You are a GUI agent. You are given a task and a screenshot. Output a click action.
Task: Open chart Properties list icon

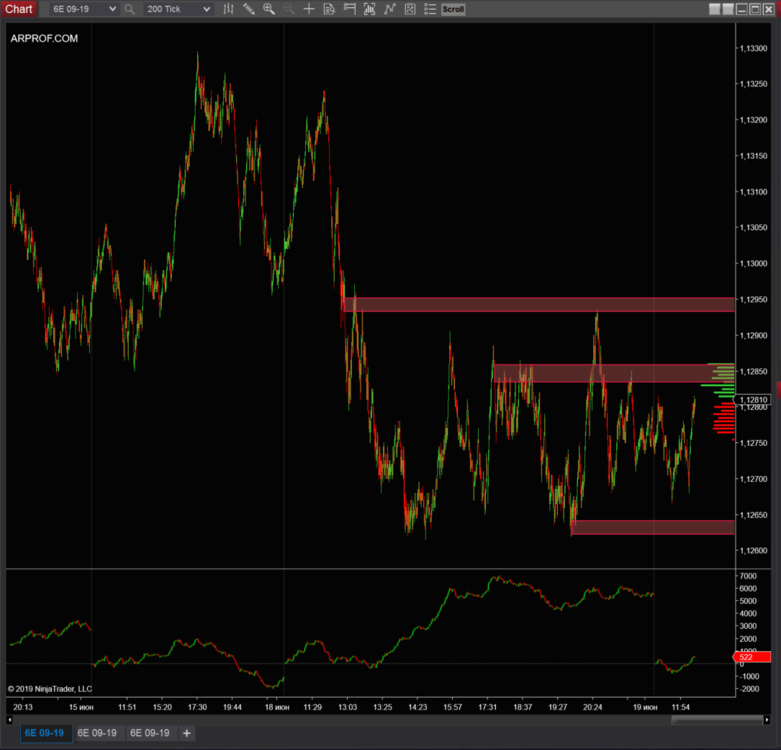430,9
